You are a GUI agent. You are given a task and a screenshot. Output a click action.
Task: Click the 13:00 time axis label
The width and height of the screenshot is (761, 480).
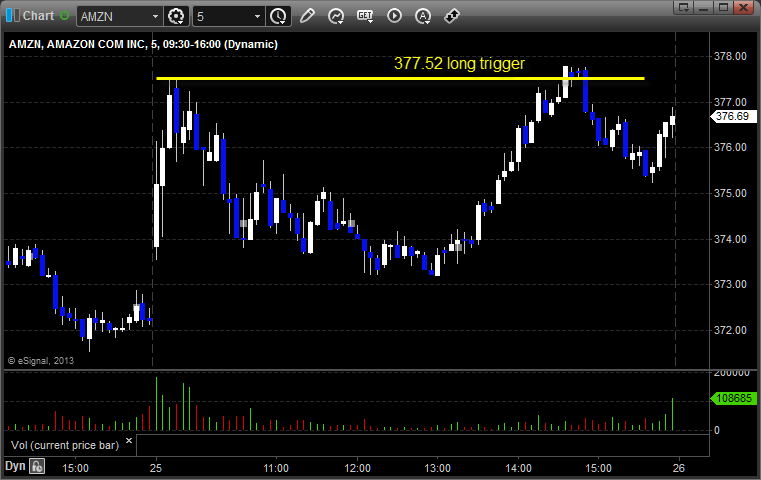point(438,468)
